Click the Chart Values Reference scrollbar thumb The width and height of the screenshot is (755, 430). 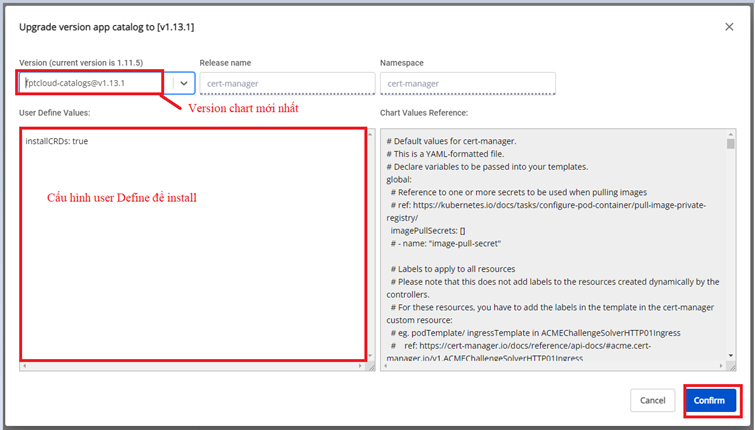coord(731,144)
